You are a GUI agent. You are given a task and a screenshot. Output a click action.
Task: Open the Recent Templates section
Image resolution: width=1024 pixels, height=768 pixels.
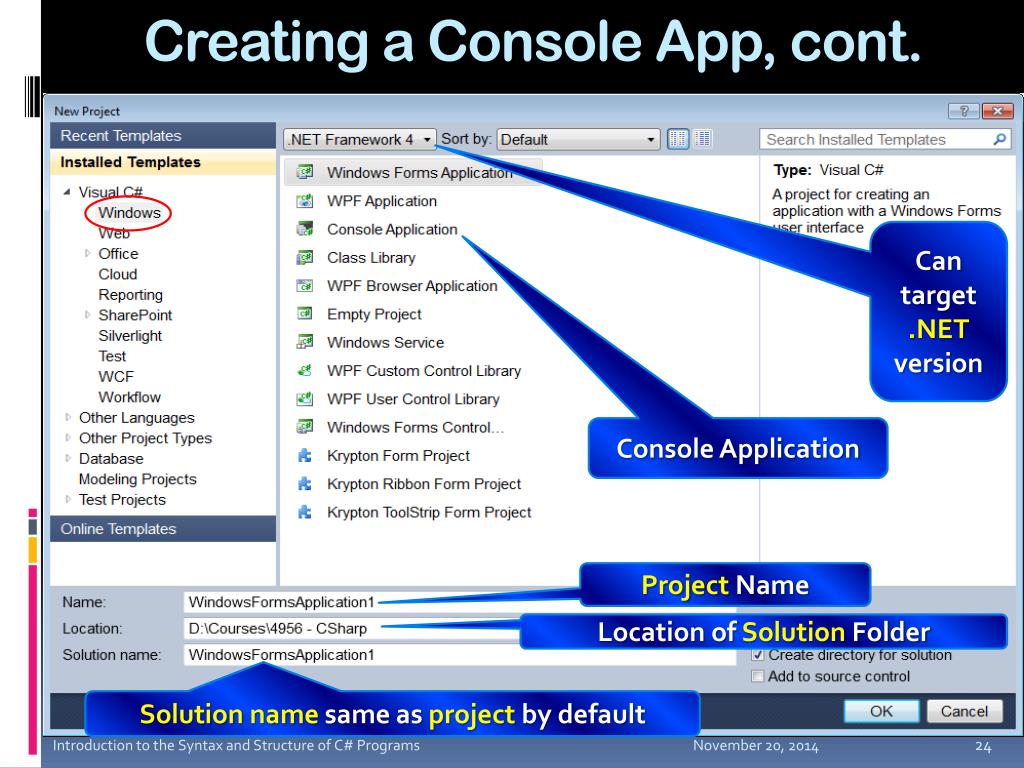click(x=163, y=136)
